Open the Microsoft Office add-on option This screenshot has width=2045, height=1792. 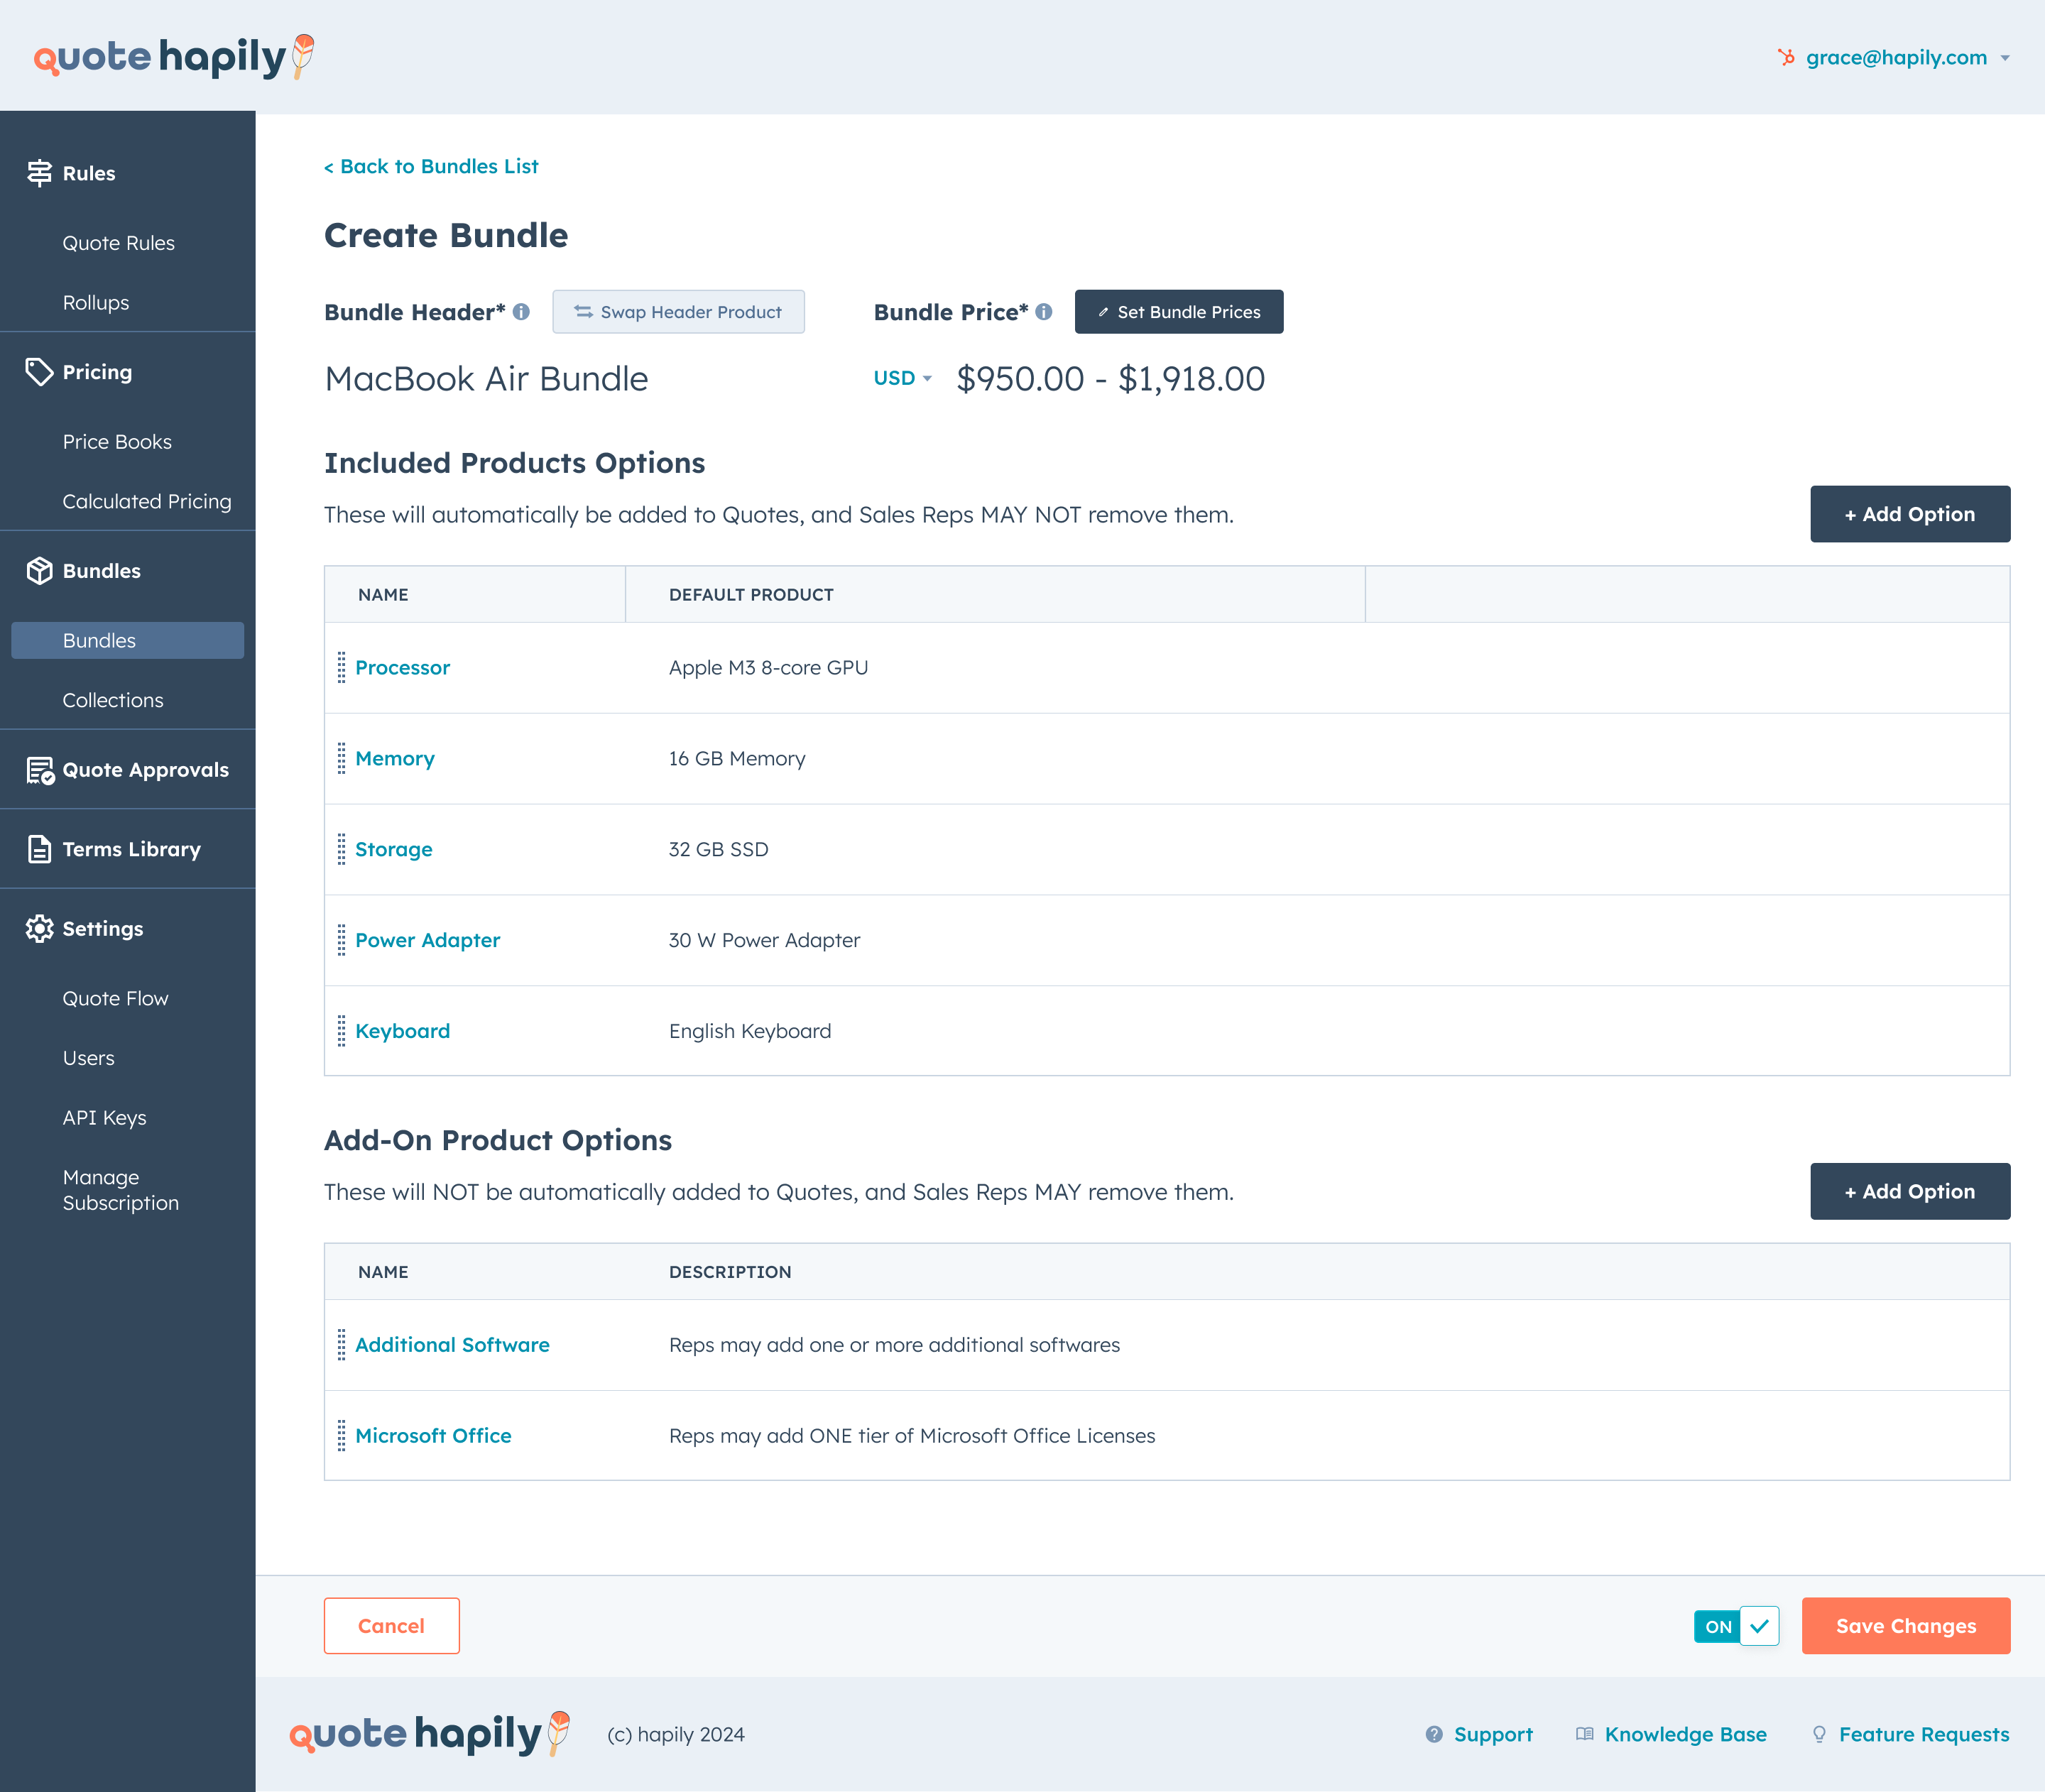coord(433,1435)
